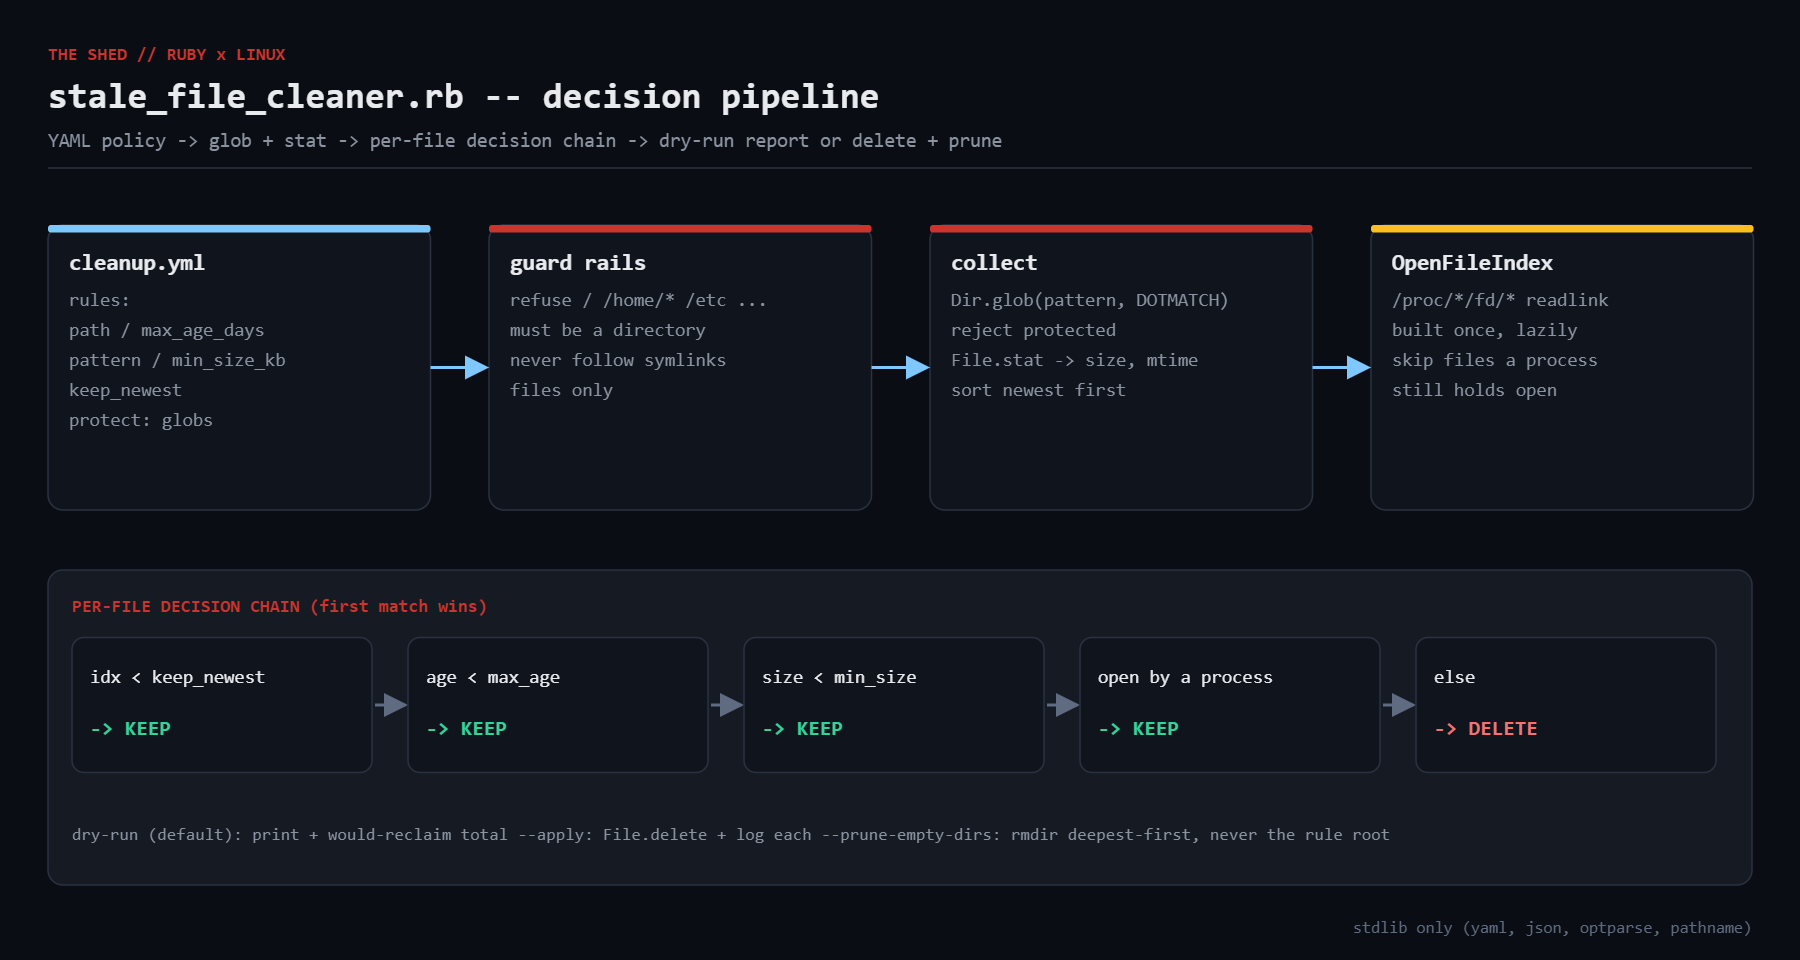Viewport: 1800px width, 960px height.
Task: Click '/proc/*/fd/* readlink' line
Action: (x=1500, y=300)
